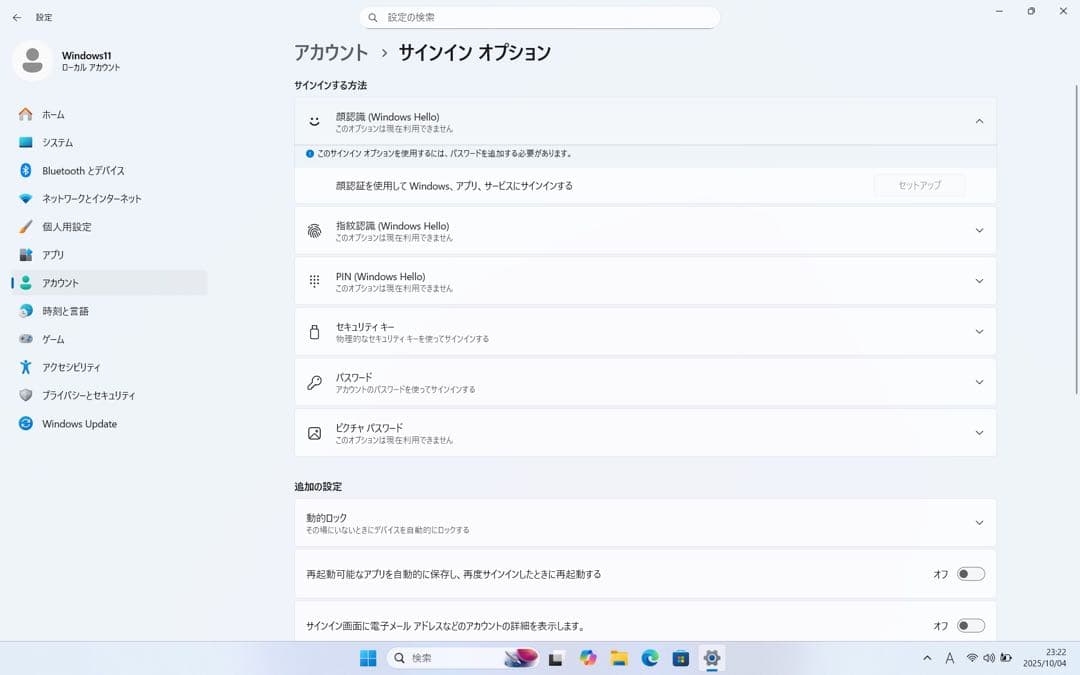This screenshot has height=675, width=1080.
Task: Launch Microsoft Edge from the taskbar
Action: (x=651, y=658)
